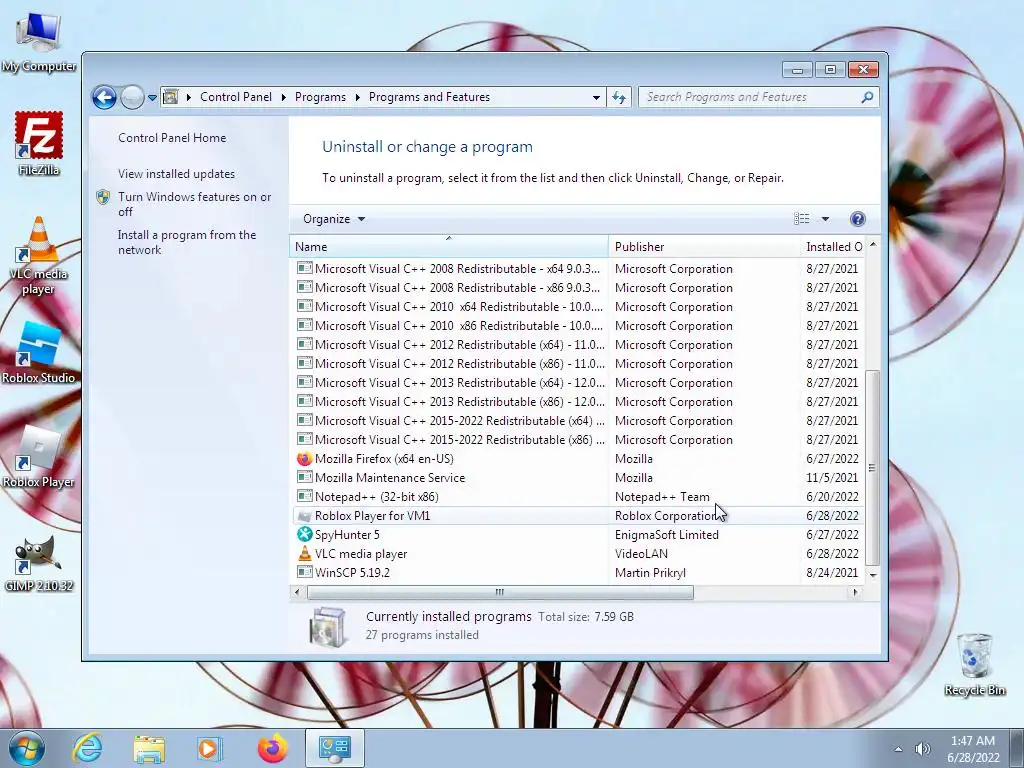Expand arrow after Programs breadcrumb
The image size is (1024, 768).
point(357,97)
